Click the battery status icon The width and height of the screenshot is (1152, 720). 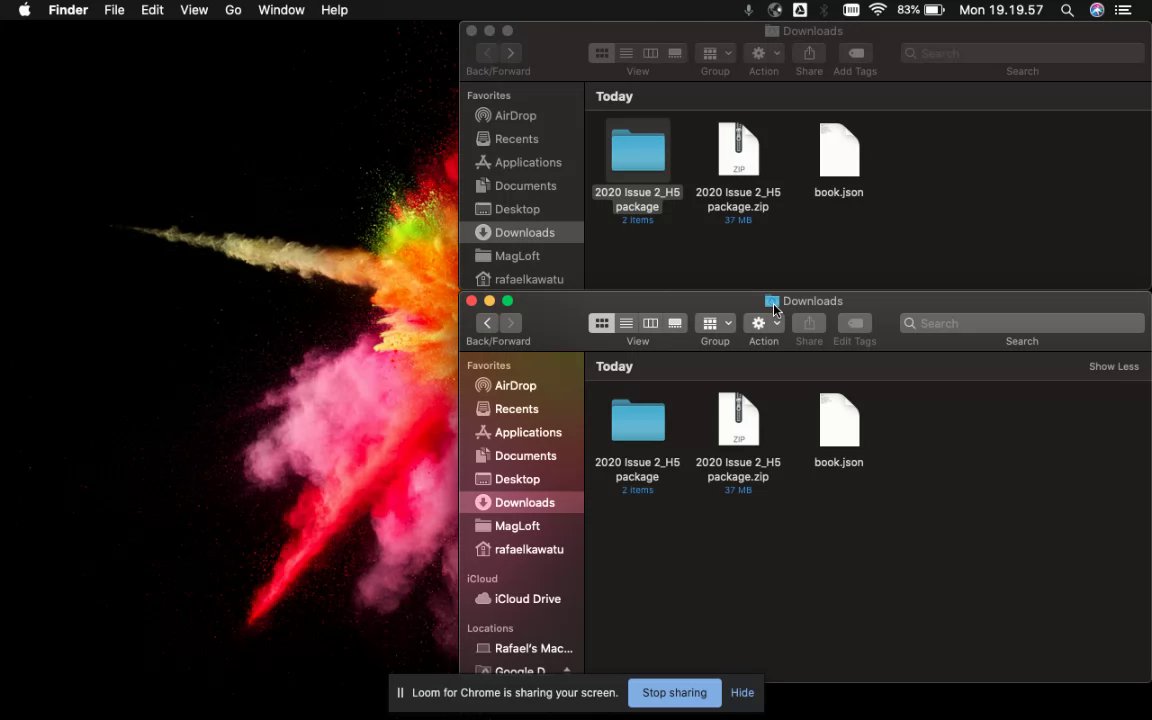[x=934, y=10]
